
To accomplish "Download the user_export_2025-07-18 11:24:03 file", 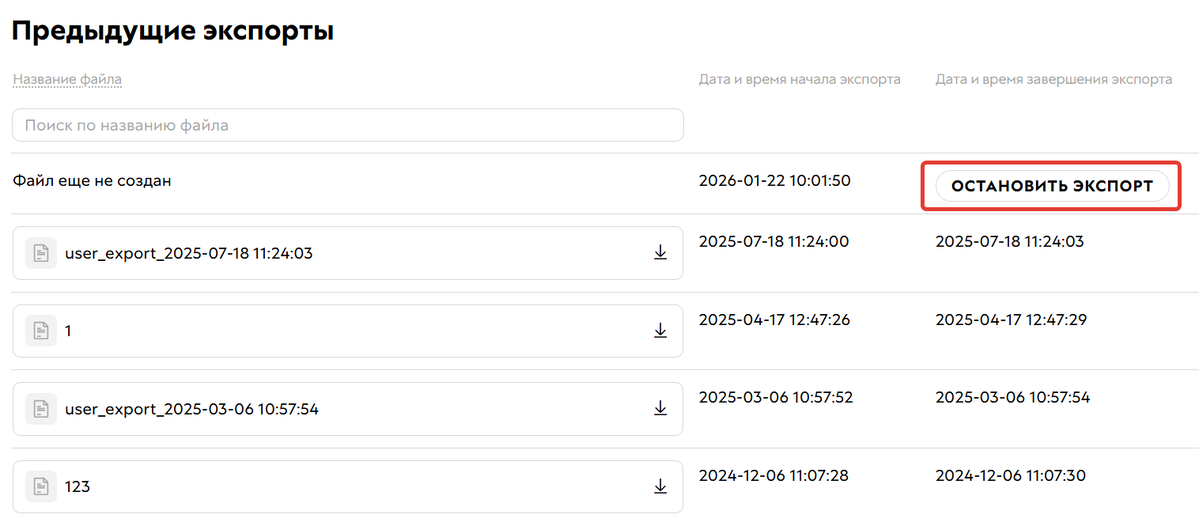I will (x=660, y=253).
